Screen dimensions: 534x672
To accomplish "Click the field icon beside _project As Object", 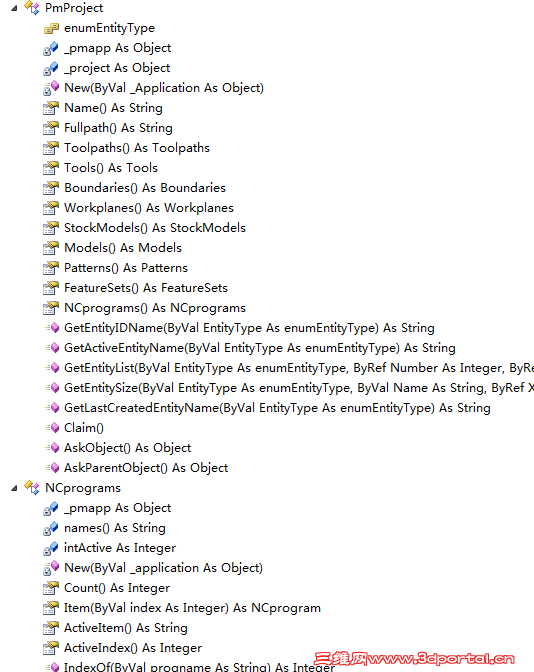I will [51, 68].
